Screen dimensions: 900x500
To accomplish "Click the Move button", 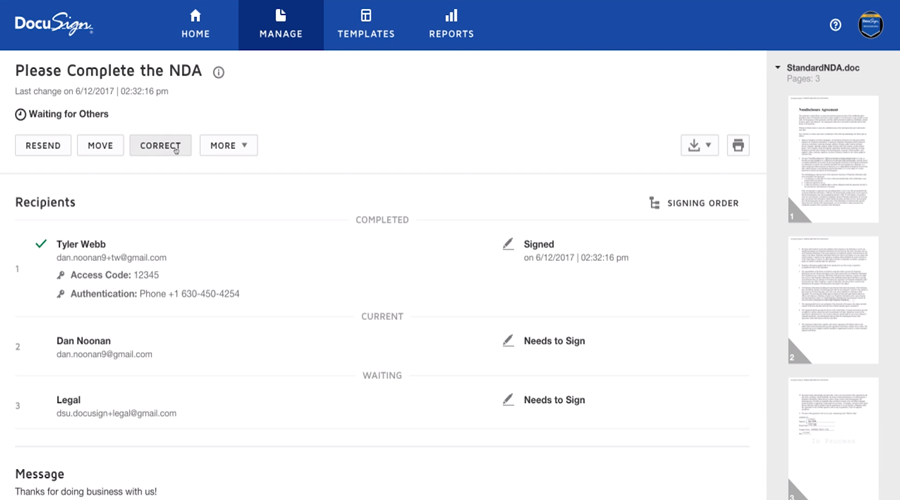I will [x=100, y=145].
